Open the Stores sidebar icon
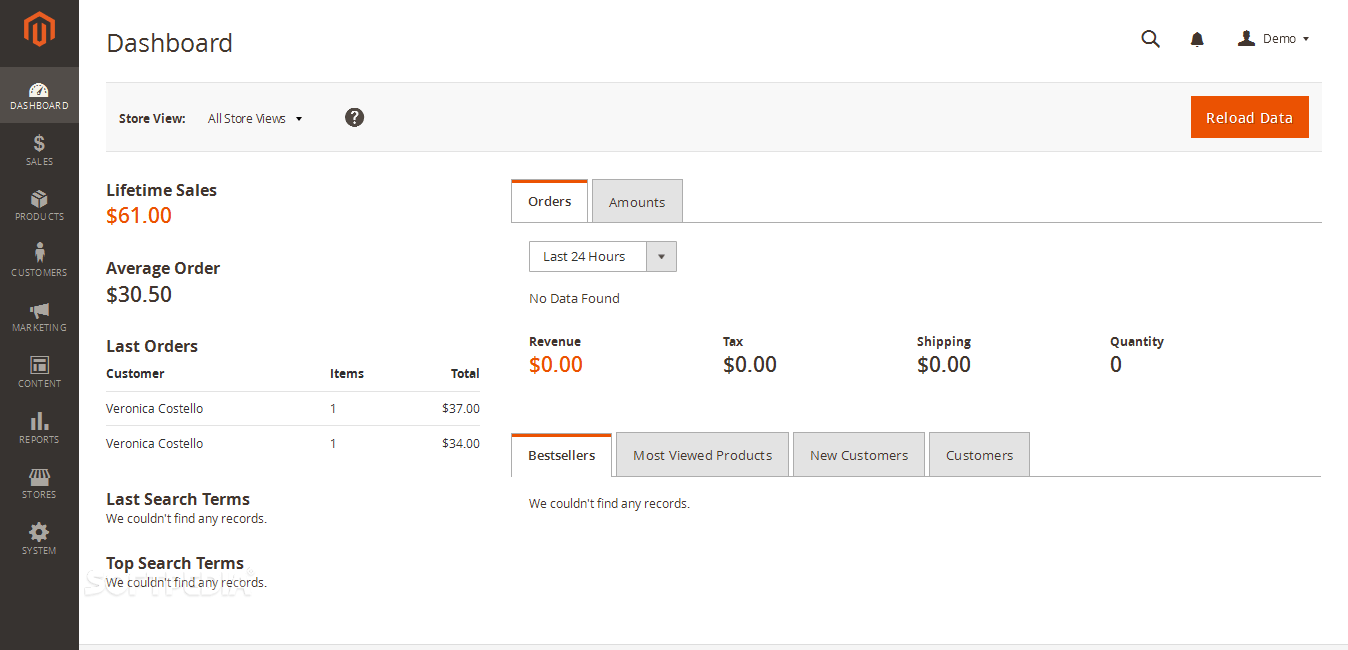This screenshot has height=650, width=1348. tap(39, 477)
